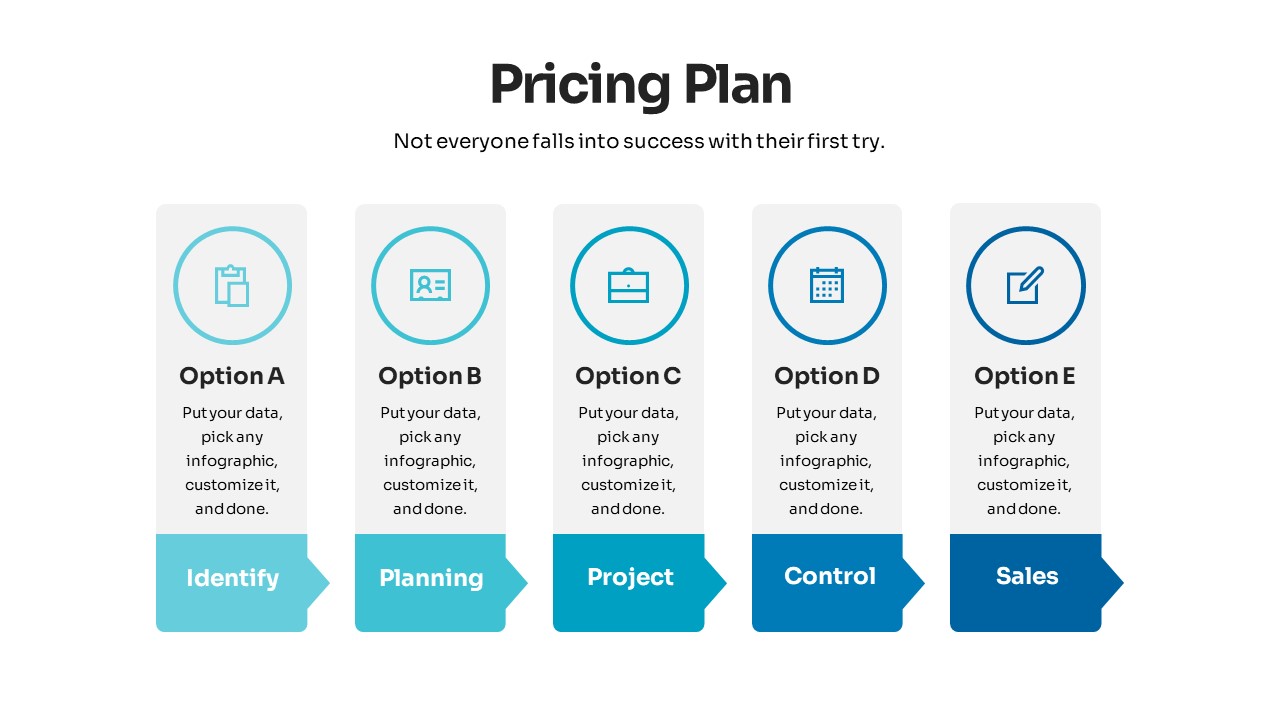Click the description text under Option A

click(x=232, y=460)
